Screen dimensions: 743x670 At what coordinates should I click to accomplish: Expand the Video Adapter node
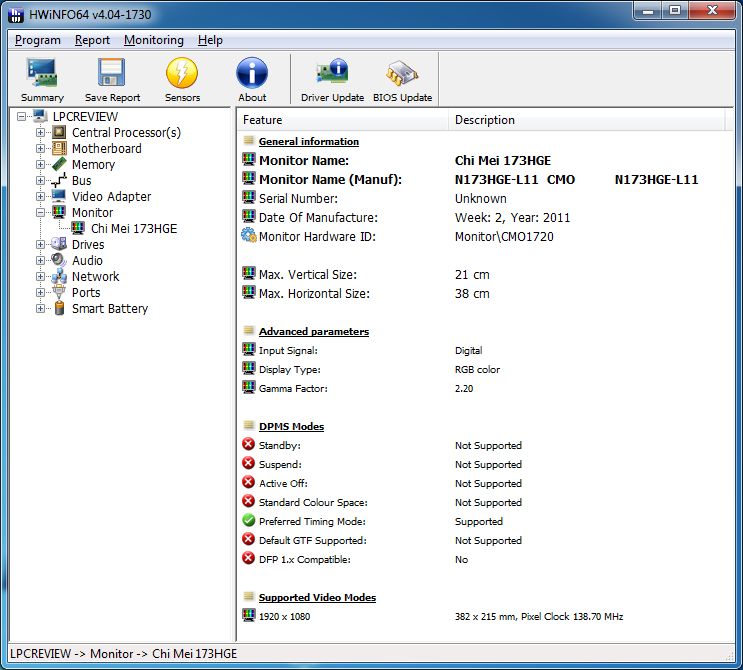pos(40,197)
